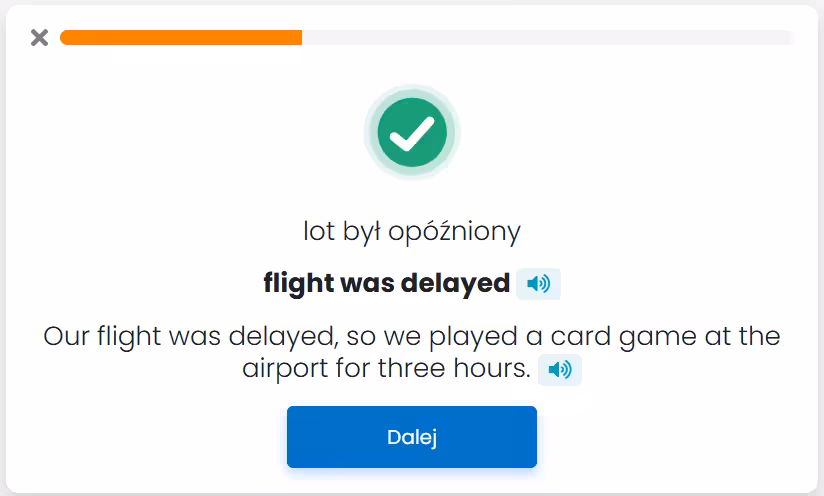Click the Polish word "lot"
This screenshot has height=496, width=824.
[x=318, y=232]
